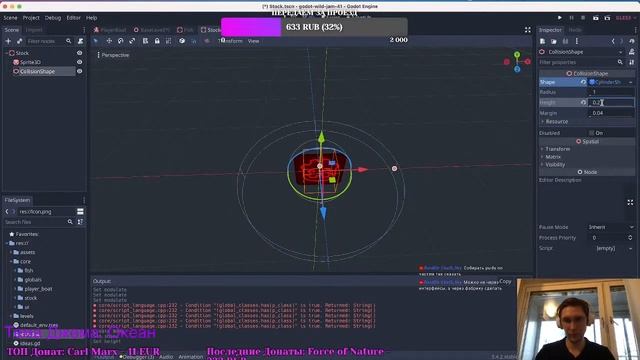Switch to the Import dock tab
The height and width of the screenshot is (360, 640).
coord(34,30)
